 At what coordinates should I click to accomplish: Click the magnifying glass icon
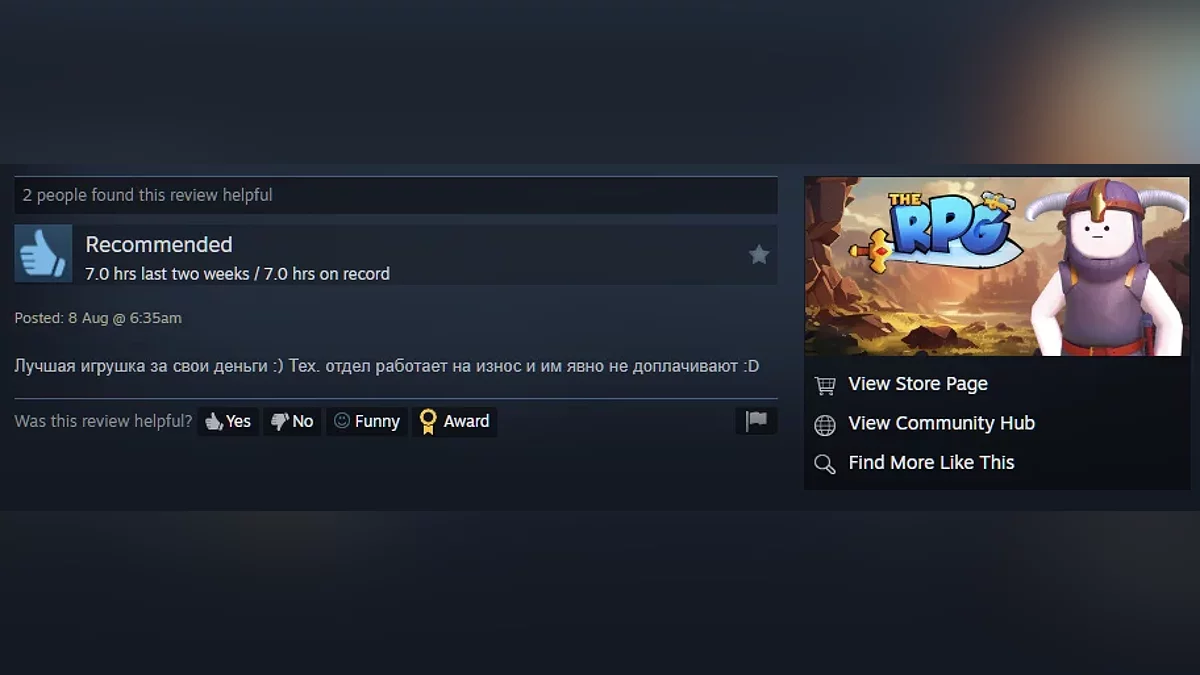point(825,464)
